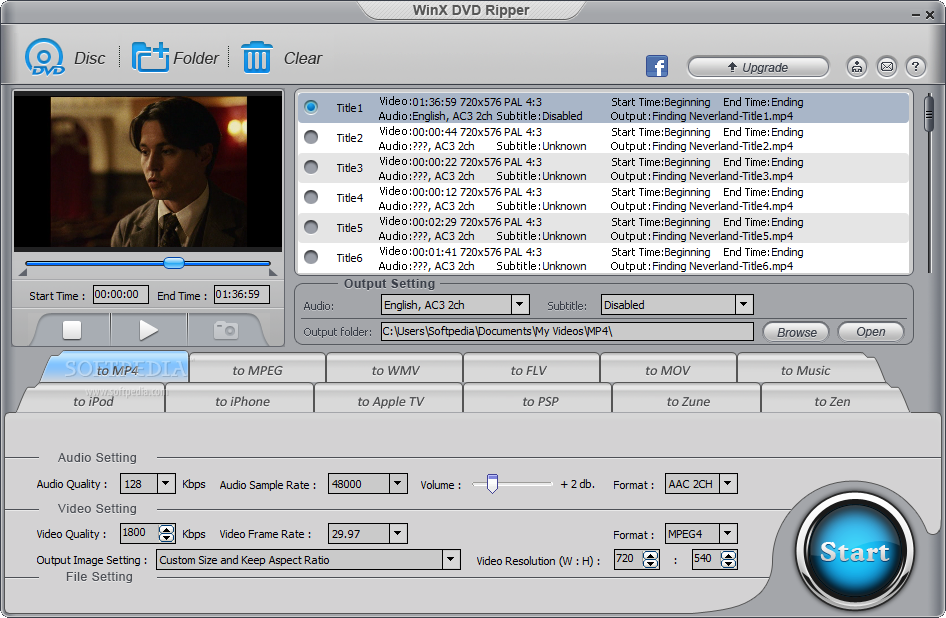Minimize the WinX DVD Ripper window

click(916, 14)
